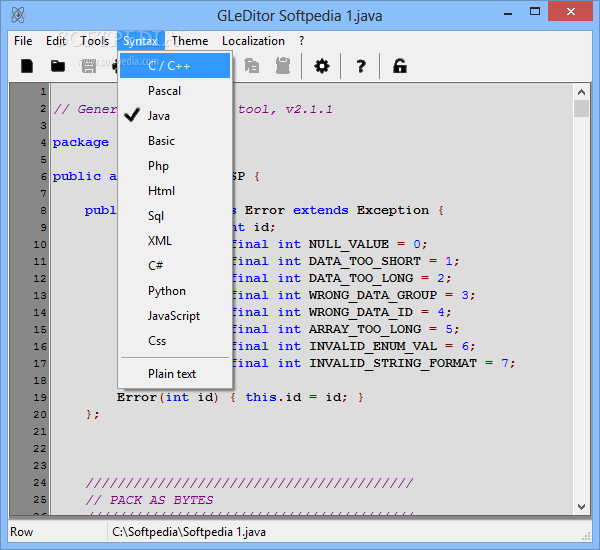
Task: Click the word Exception in line 8
Action: [x=393, y=210]
